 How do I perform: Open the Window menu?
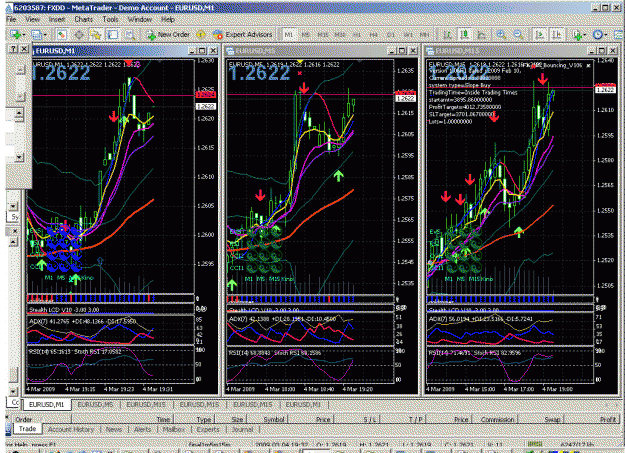pyautogui.click(x=140, y=19)
